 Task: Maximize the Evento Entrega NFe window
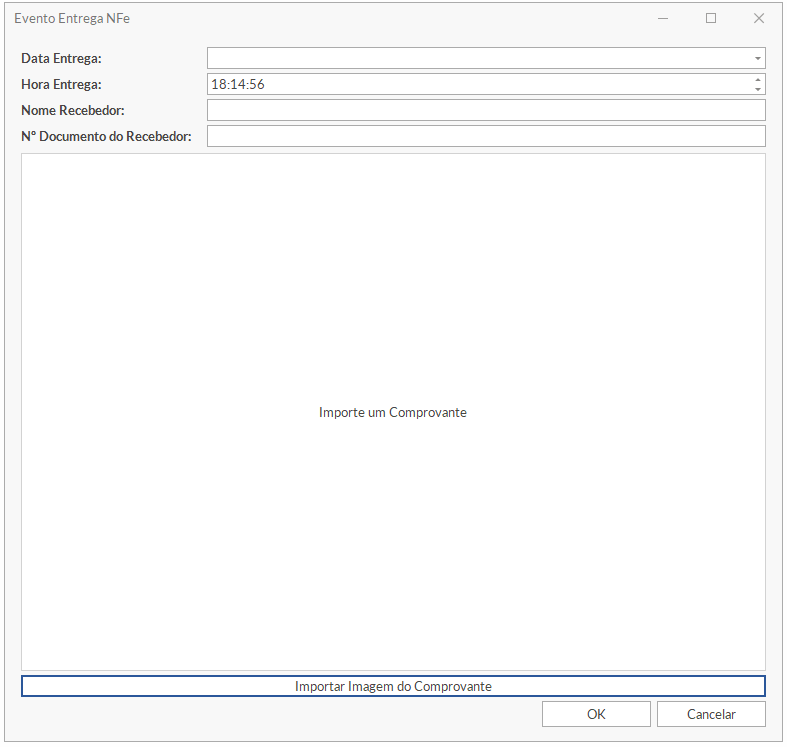pos(711,18)
